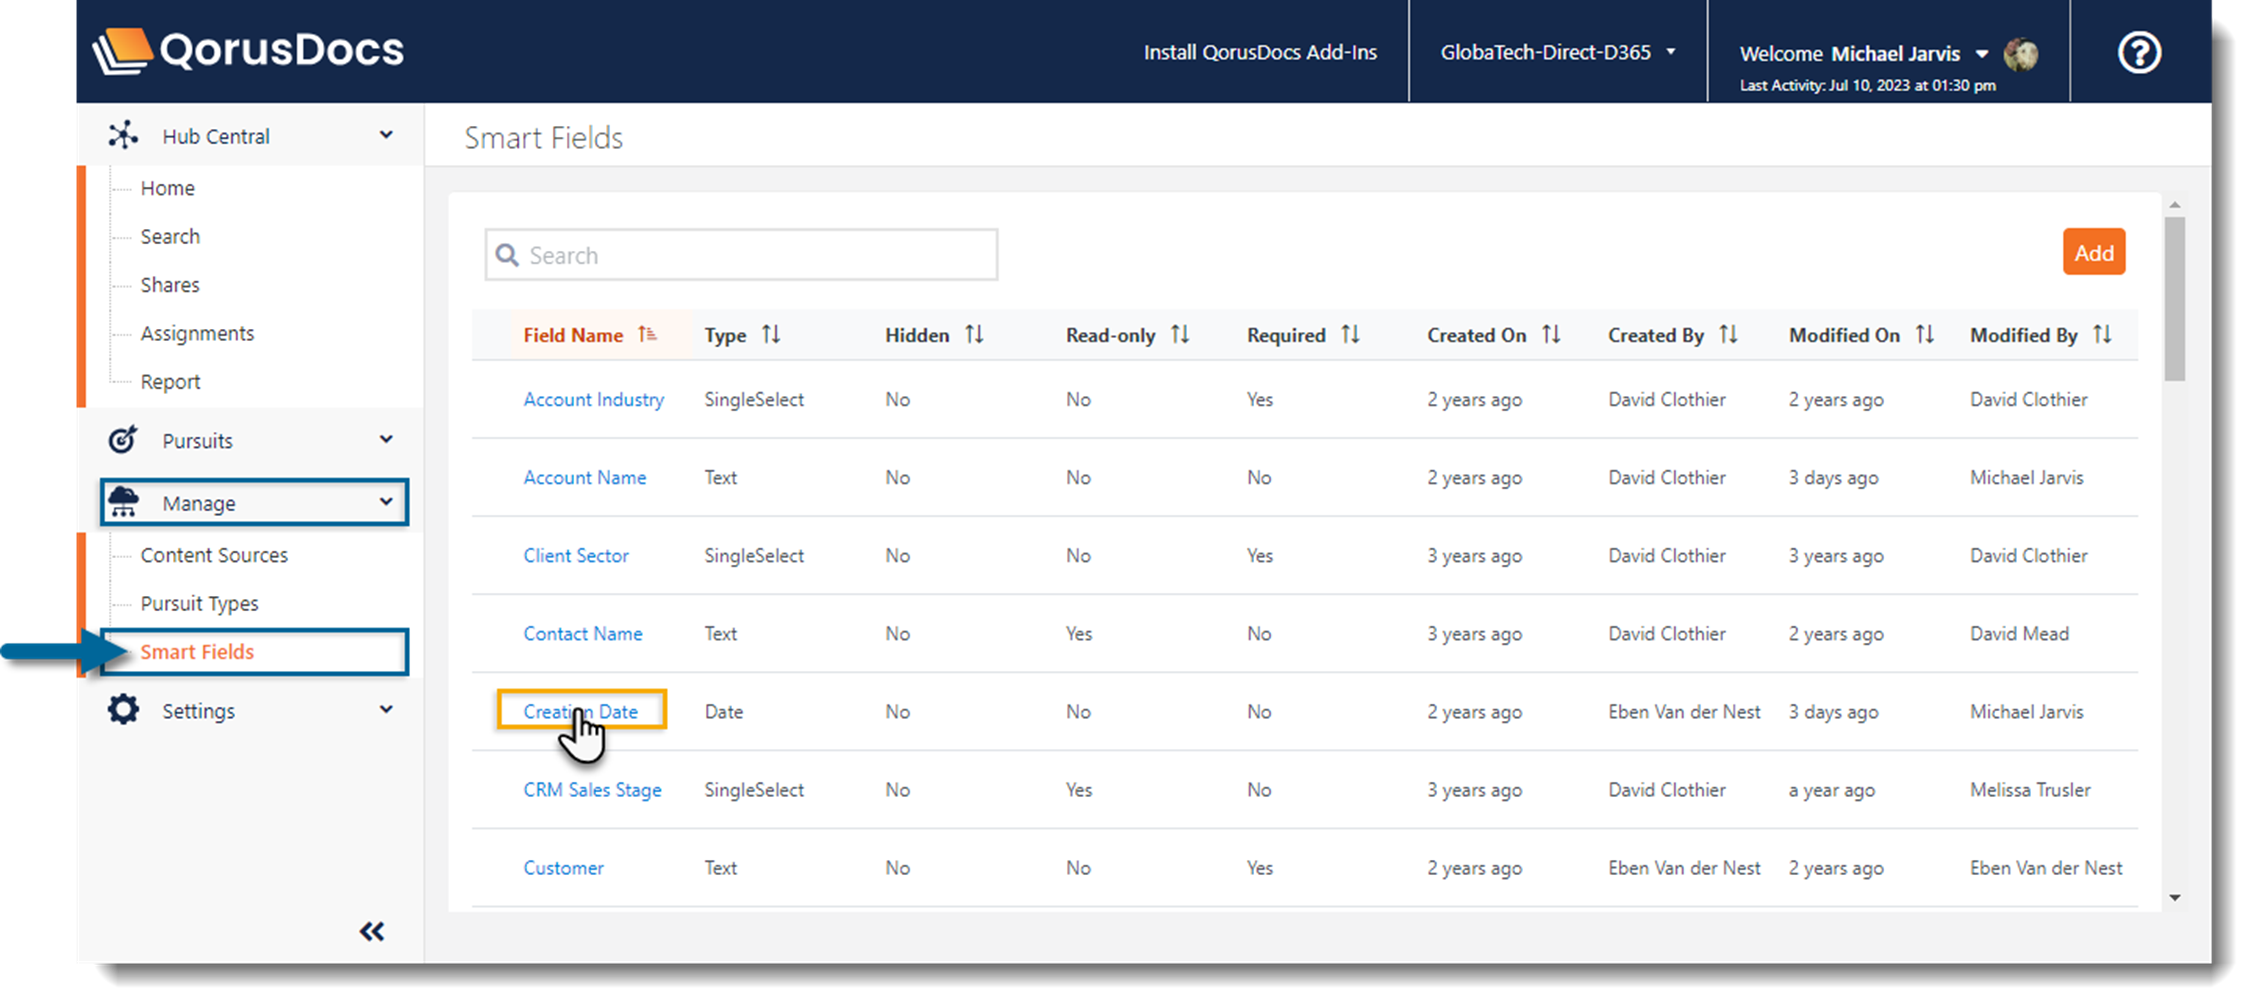Screen dimensions: 2254x1001
Task: Expand the Welcome Michael Jarvis user menu
Action: point(1981,54)
